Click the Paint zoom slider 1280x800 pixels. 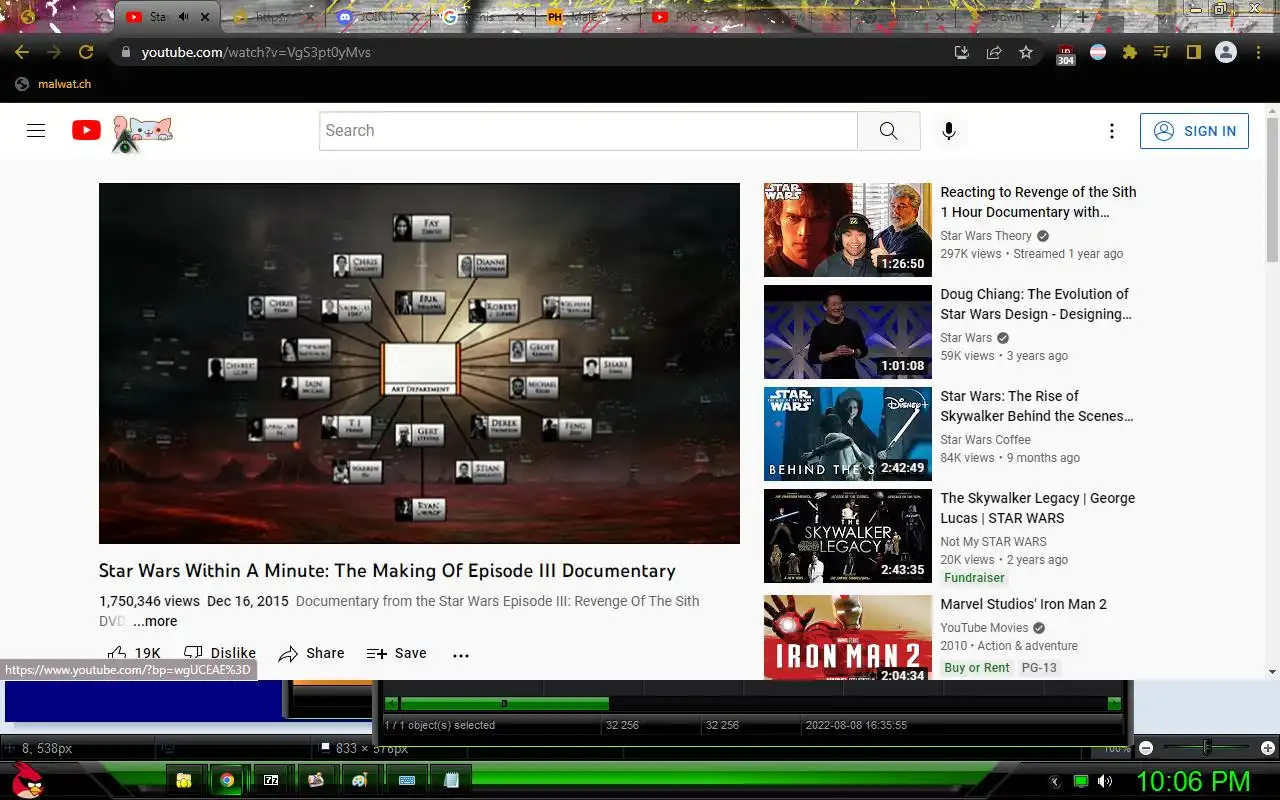(x=1207, y=748)
